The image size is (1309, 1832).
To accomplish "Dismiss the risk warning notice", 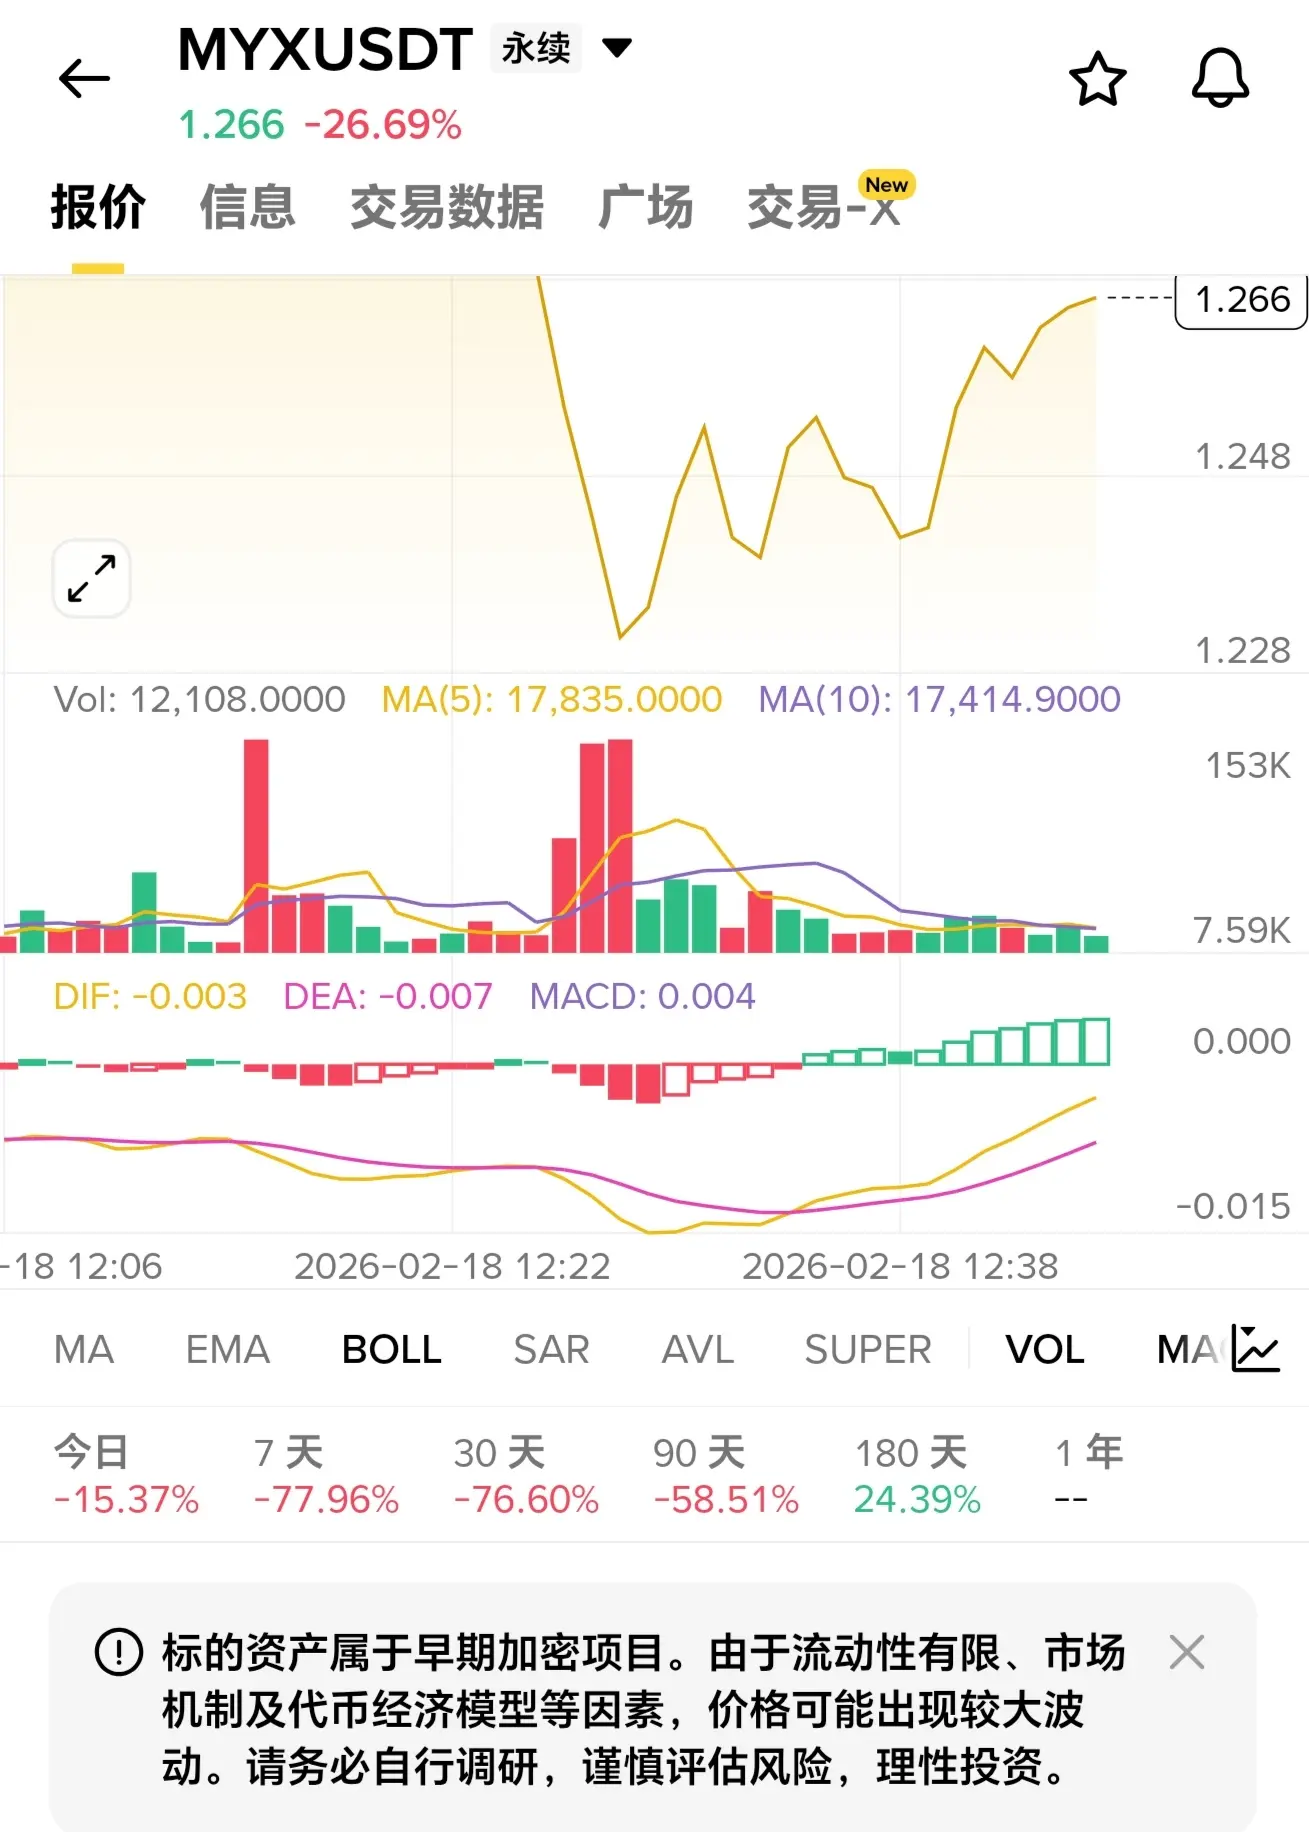I will 1186,1652.
